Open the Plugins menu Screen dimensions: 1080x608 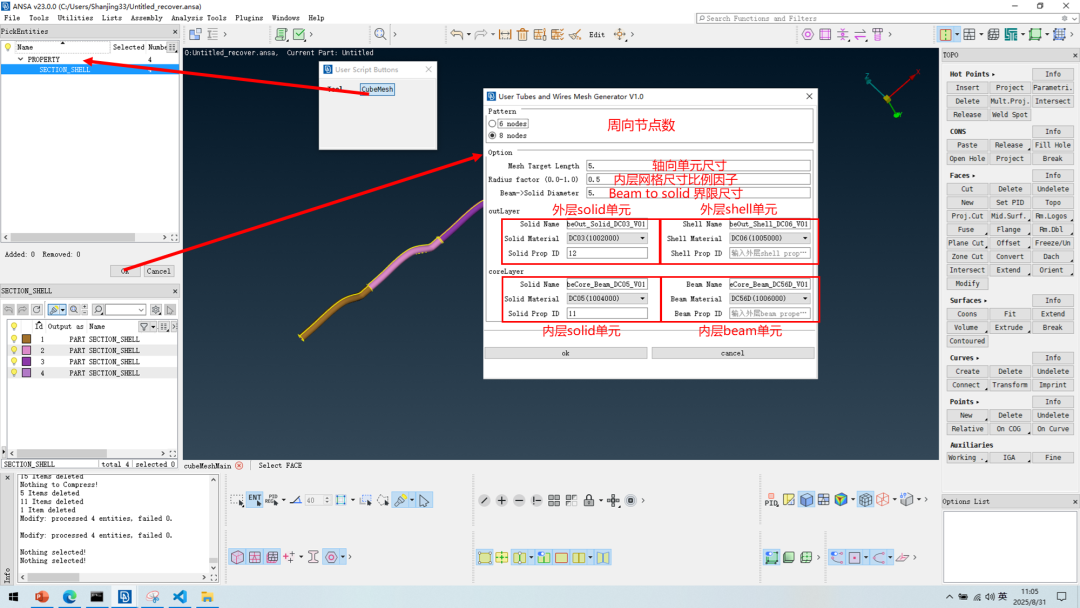pyautogui.click(x=249, y=18)
